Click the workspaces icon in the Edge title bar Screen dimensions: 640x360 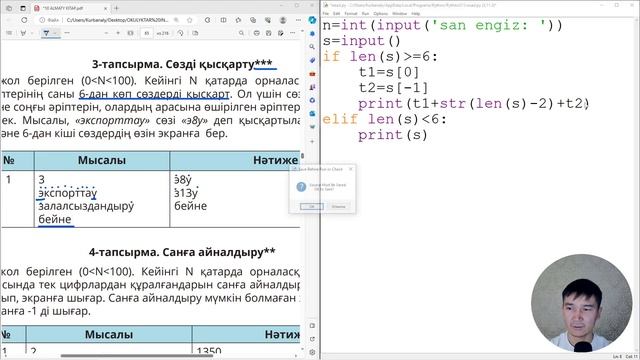tap(9, 8)
